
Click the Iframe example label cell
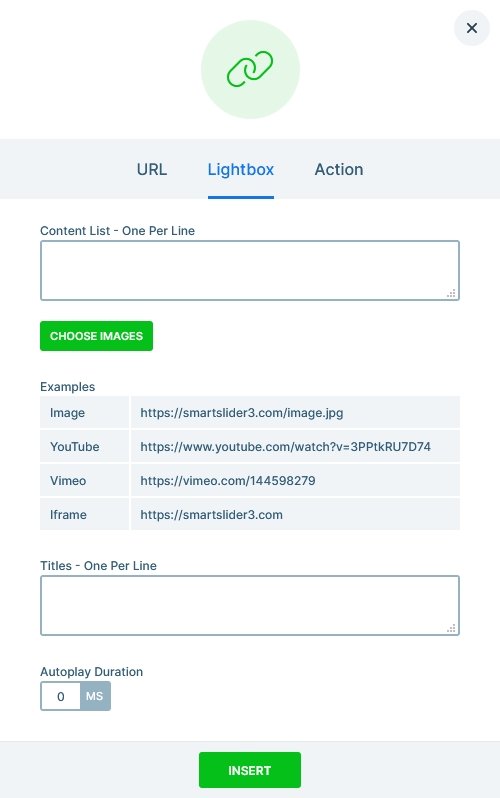tap(85, 515)
